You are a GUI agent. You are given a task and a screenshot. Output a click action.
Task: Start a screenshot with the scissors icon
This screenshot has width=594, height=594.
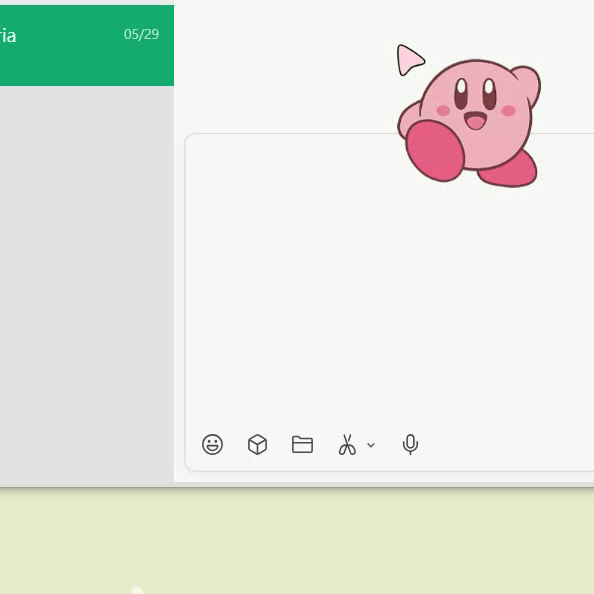click(x=347, y=444)
